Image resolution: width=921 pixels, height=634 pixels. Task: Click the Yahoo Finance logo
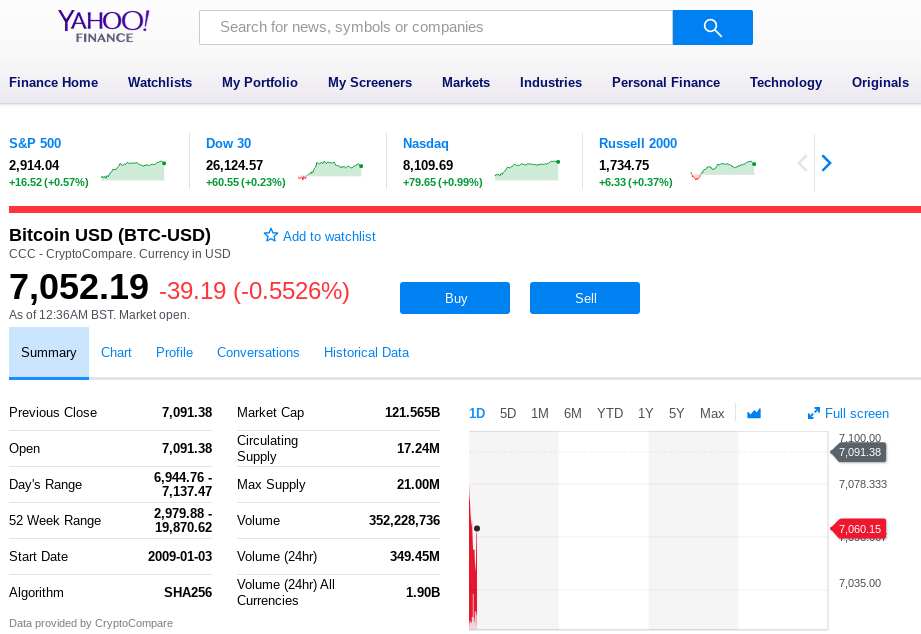coord(103,26)
